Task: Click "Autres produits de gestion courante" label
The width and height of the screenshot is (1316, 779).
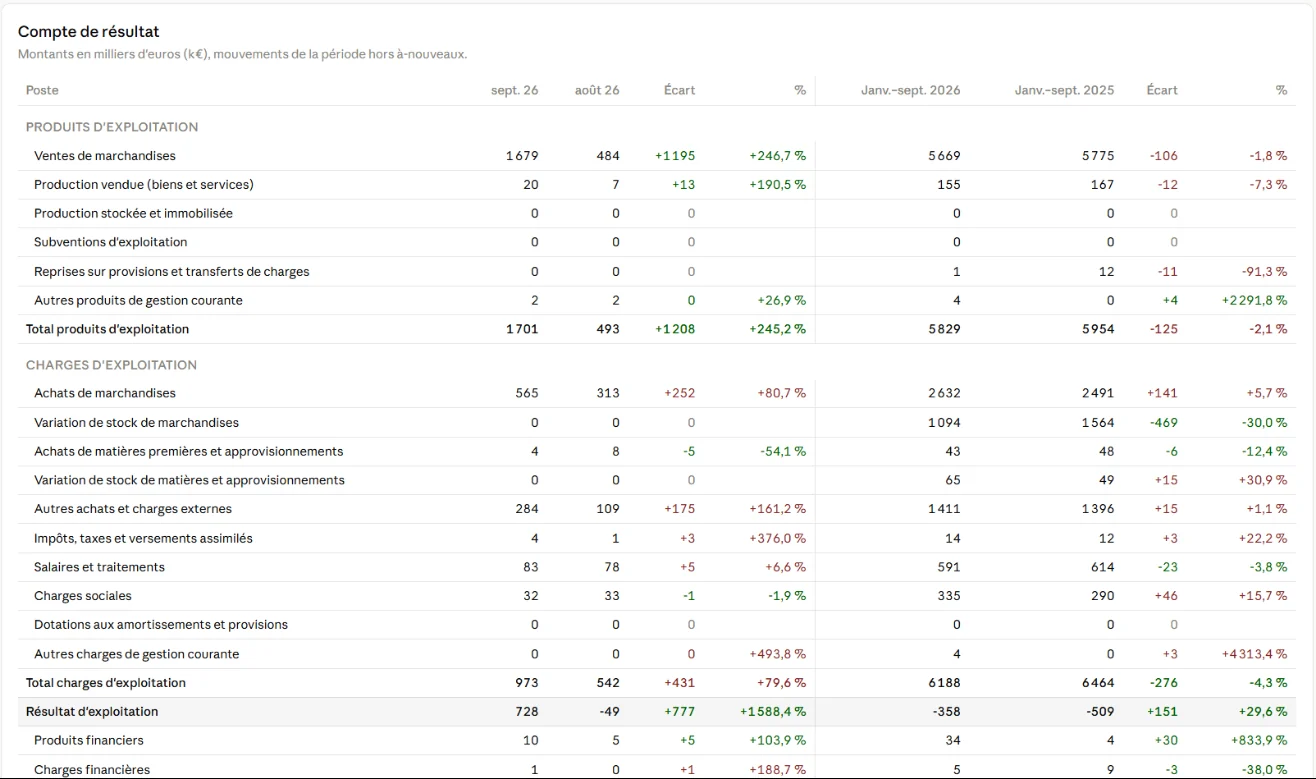Action: [x=138, y=300]
